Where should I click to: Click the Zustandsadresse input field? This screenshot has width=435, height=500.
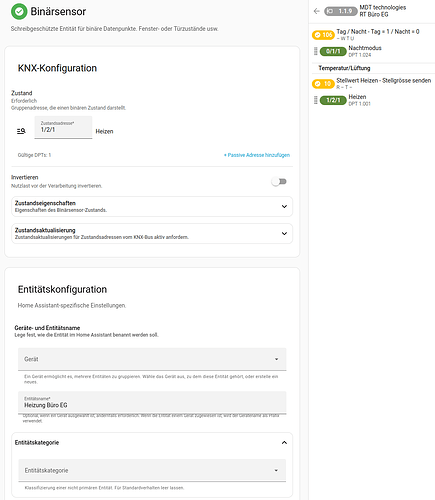coord(63,127)
